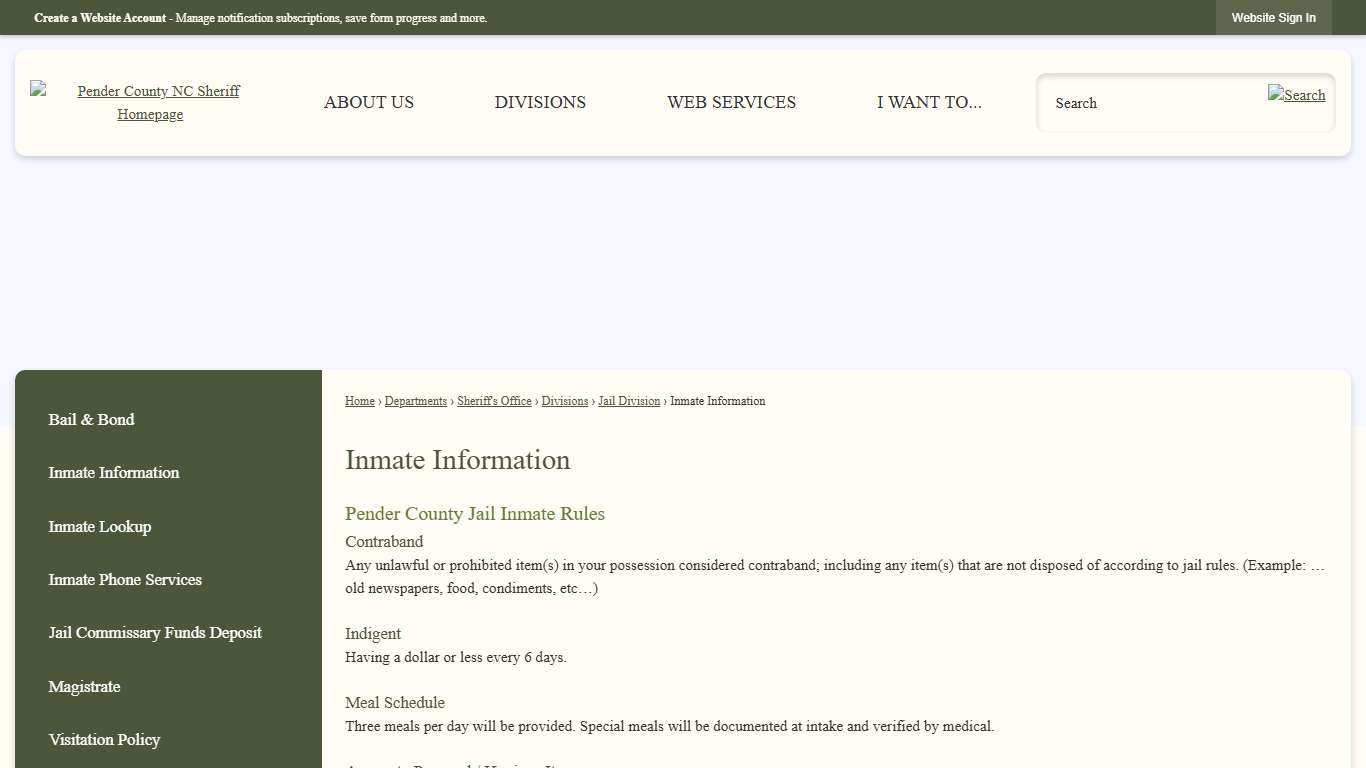
Task: Click the Pender County Sheriff logo image
Action: click(40, 90)
